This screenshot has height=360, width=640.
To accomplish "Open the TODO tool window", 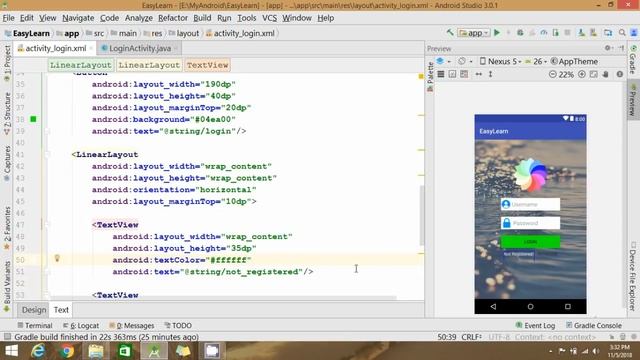I will pos(178,325).
